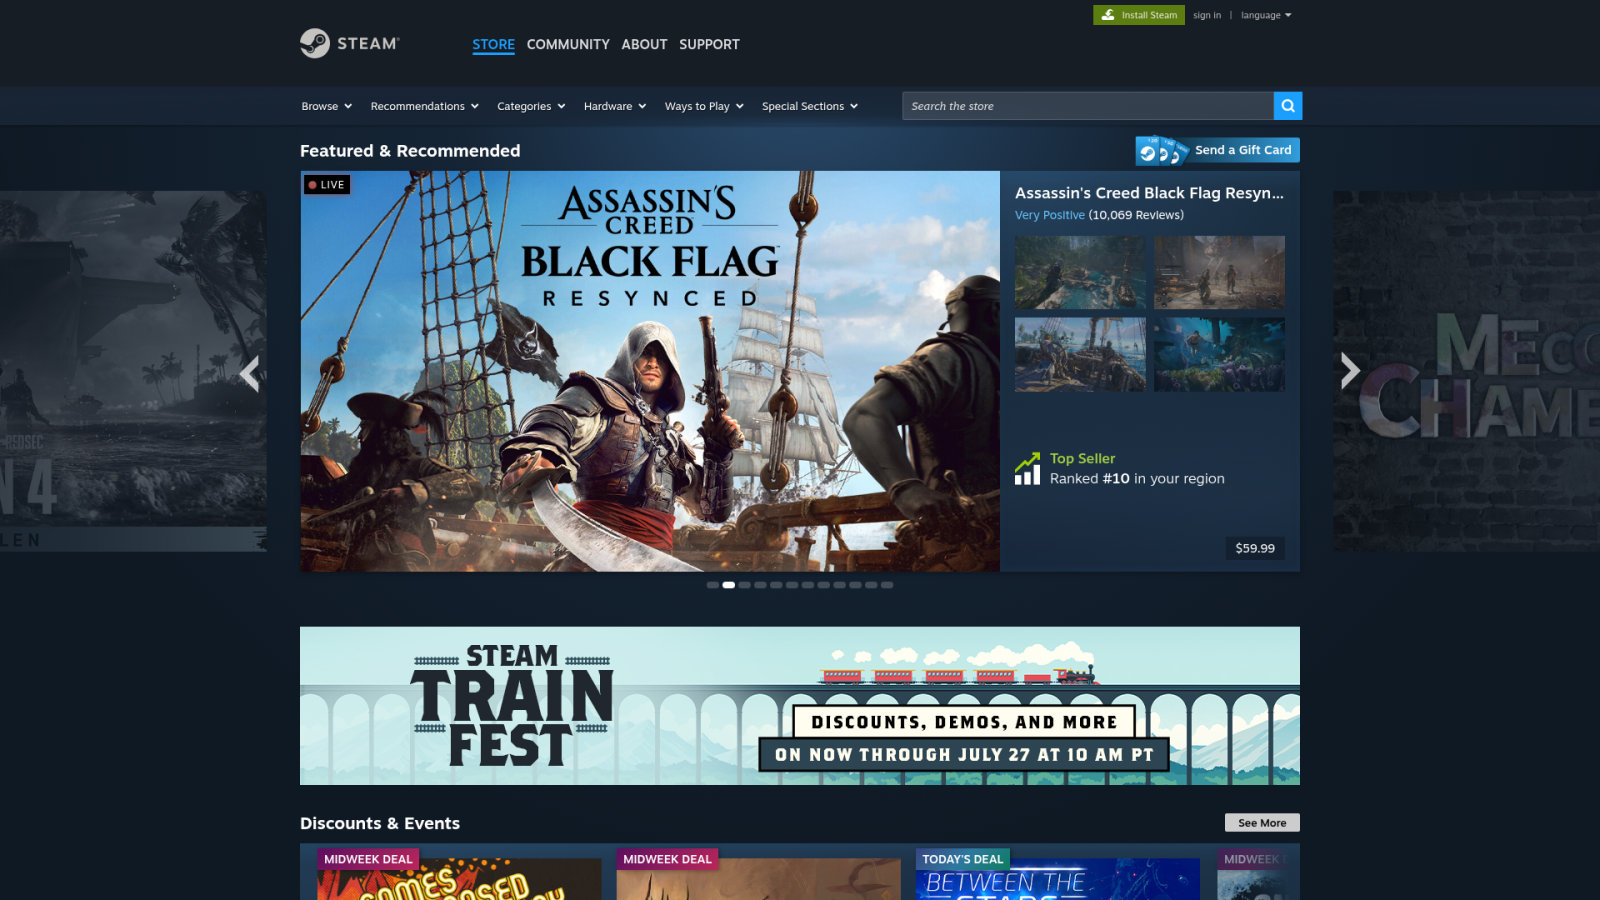Viewport: 1600px width, 900px height.
Task: Advance to the next featured game arrow
Action: [x=1350, y=371]
